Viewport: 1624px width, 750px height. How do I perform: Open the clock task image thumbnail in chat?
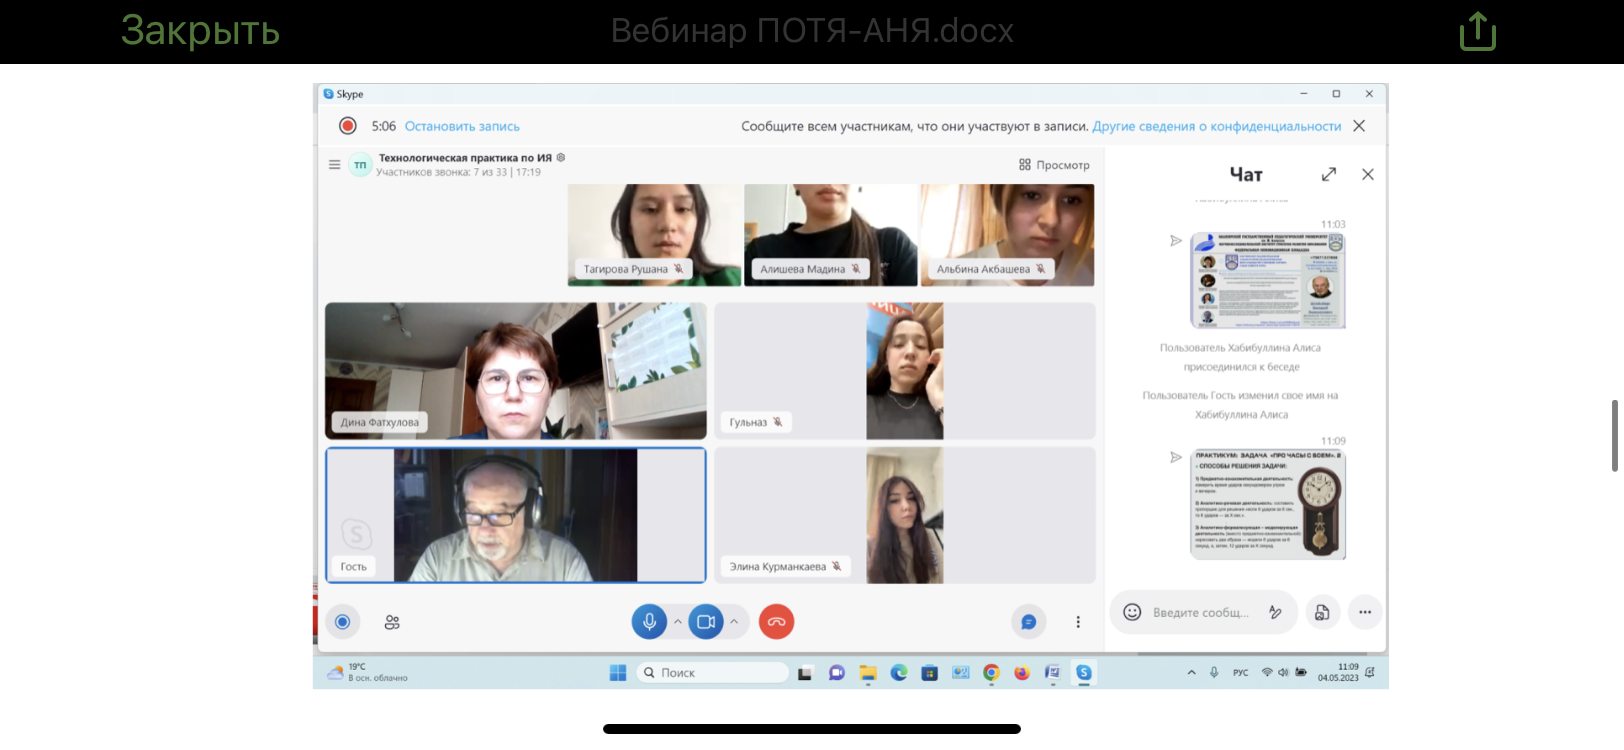pyautogui.click(x=1268, y=504)
